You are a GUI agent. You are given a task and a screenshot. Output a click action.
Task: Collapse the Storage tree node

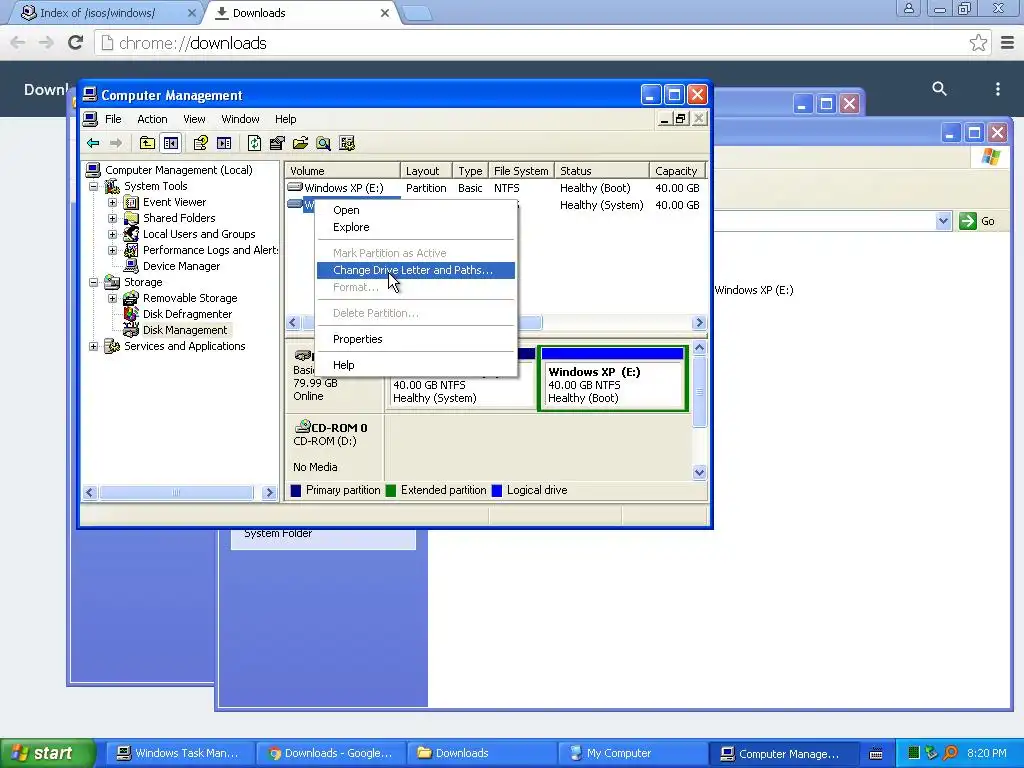click(93, 282)
